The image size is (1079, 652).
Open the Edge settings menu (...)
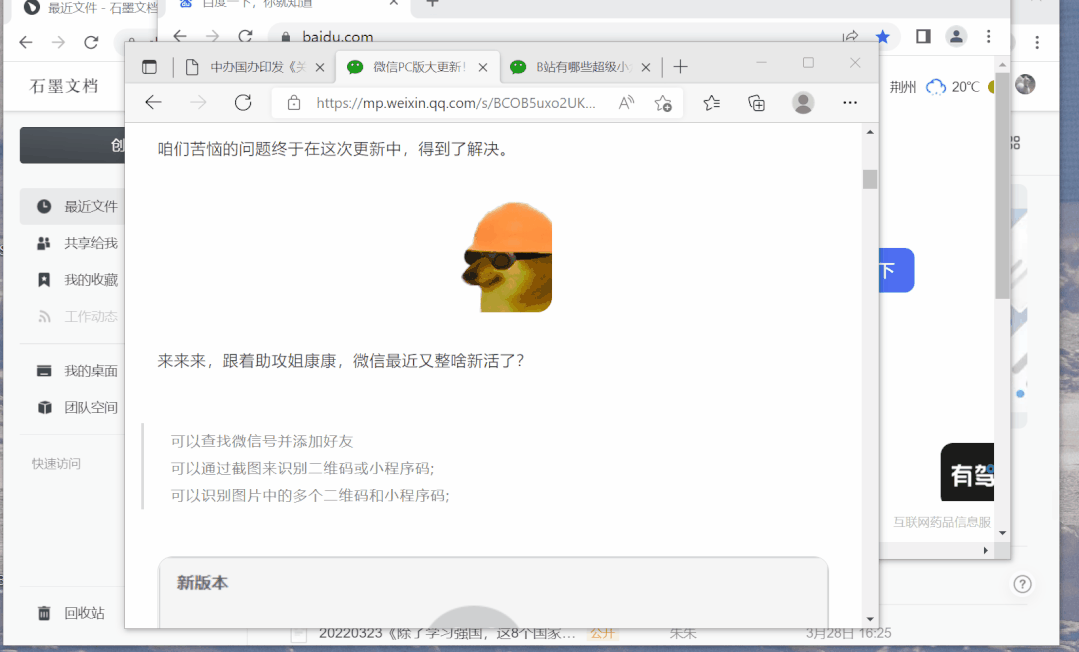pyautogui.click(x=850, y=103)
